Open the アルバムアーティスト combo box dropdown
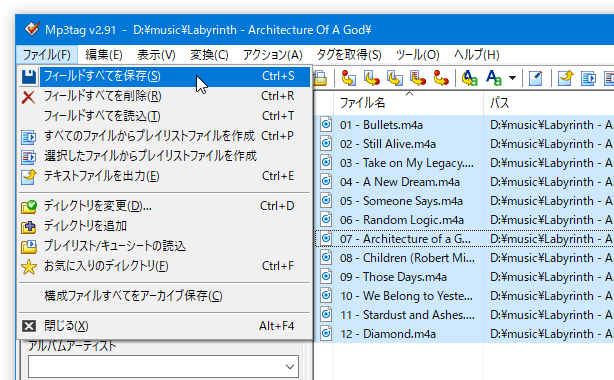Viewport: 614px width, 380px height. [x=290, y=367]
